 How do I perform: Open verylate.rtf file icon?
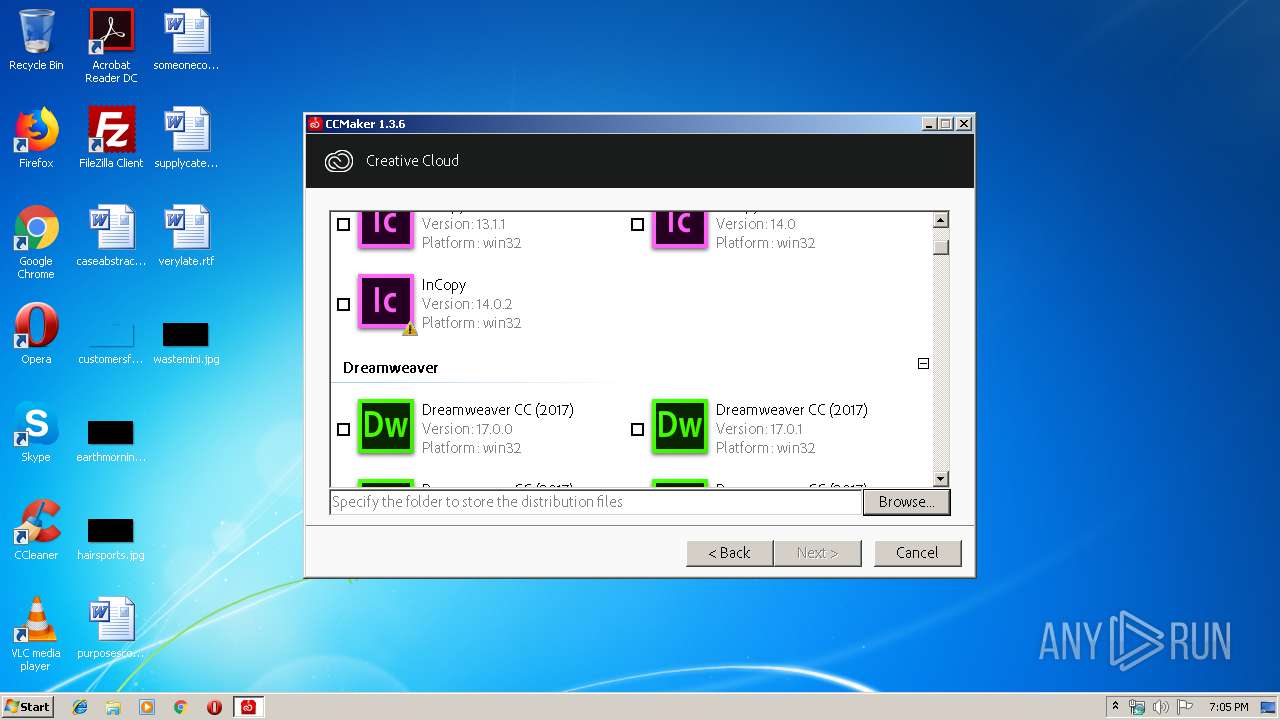[186, 236]
